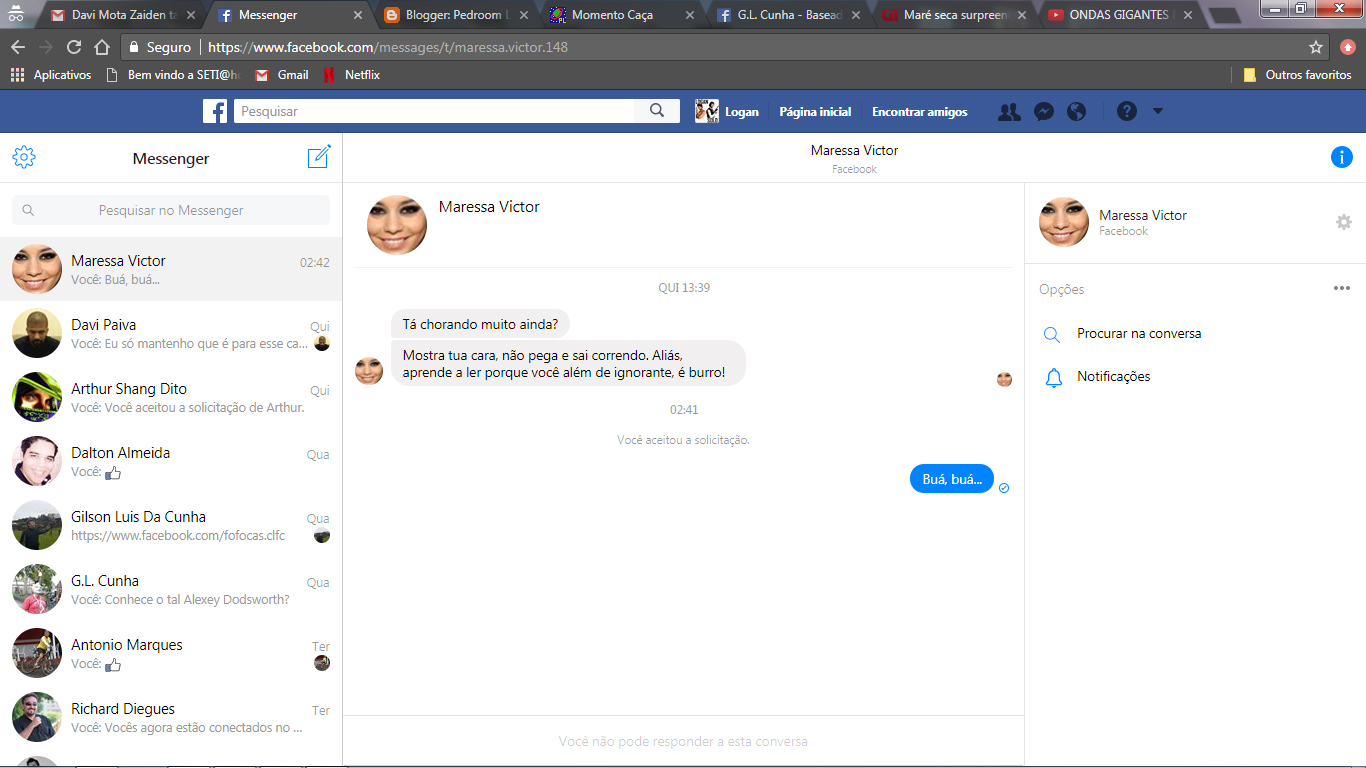This screenshot has height=768, width=1366.
Task: Close the Messenger browser tab
Action: [358, 15]
